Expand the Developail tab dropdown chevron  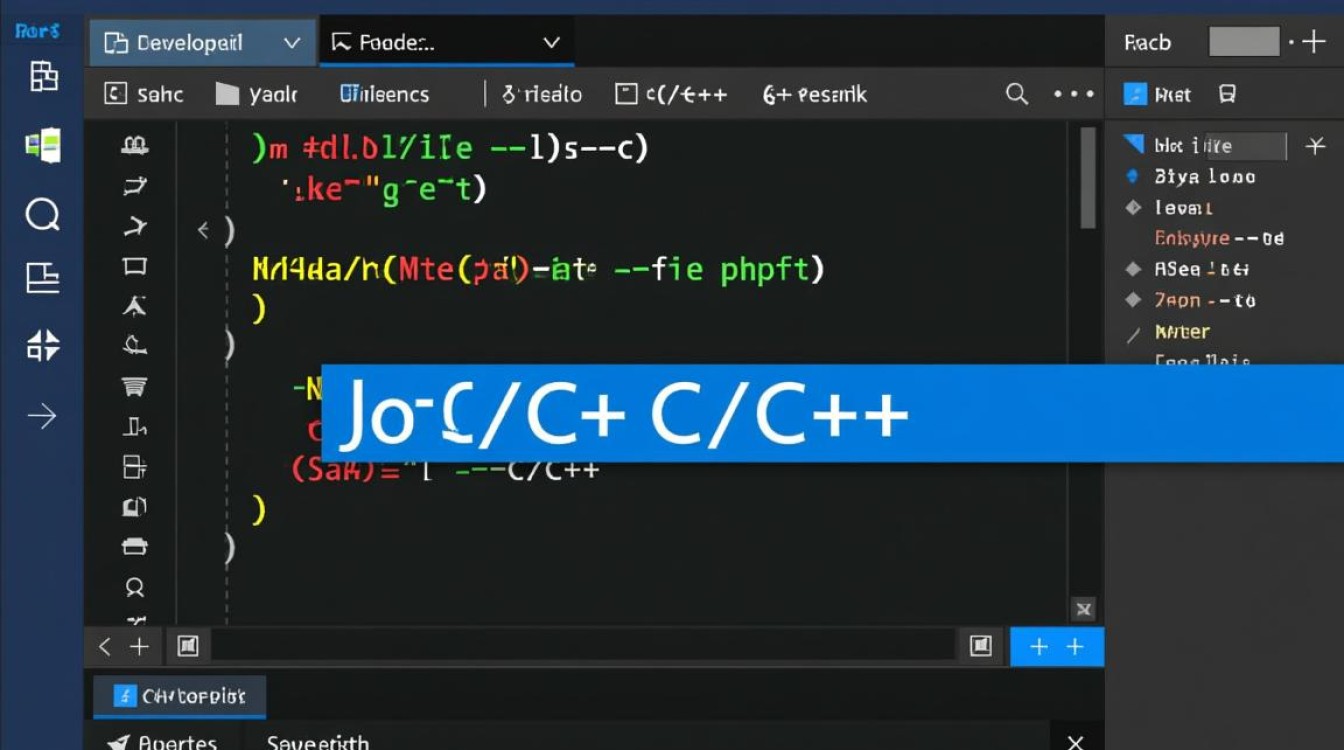point(292,43)
